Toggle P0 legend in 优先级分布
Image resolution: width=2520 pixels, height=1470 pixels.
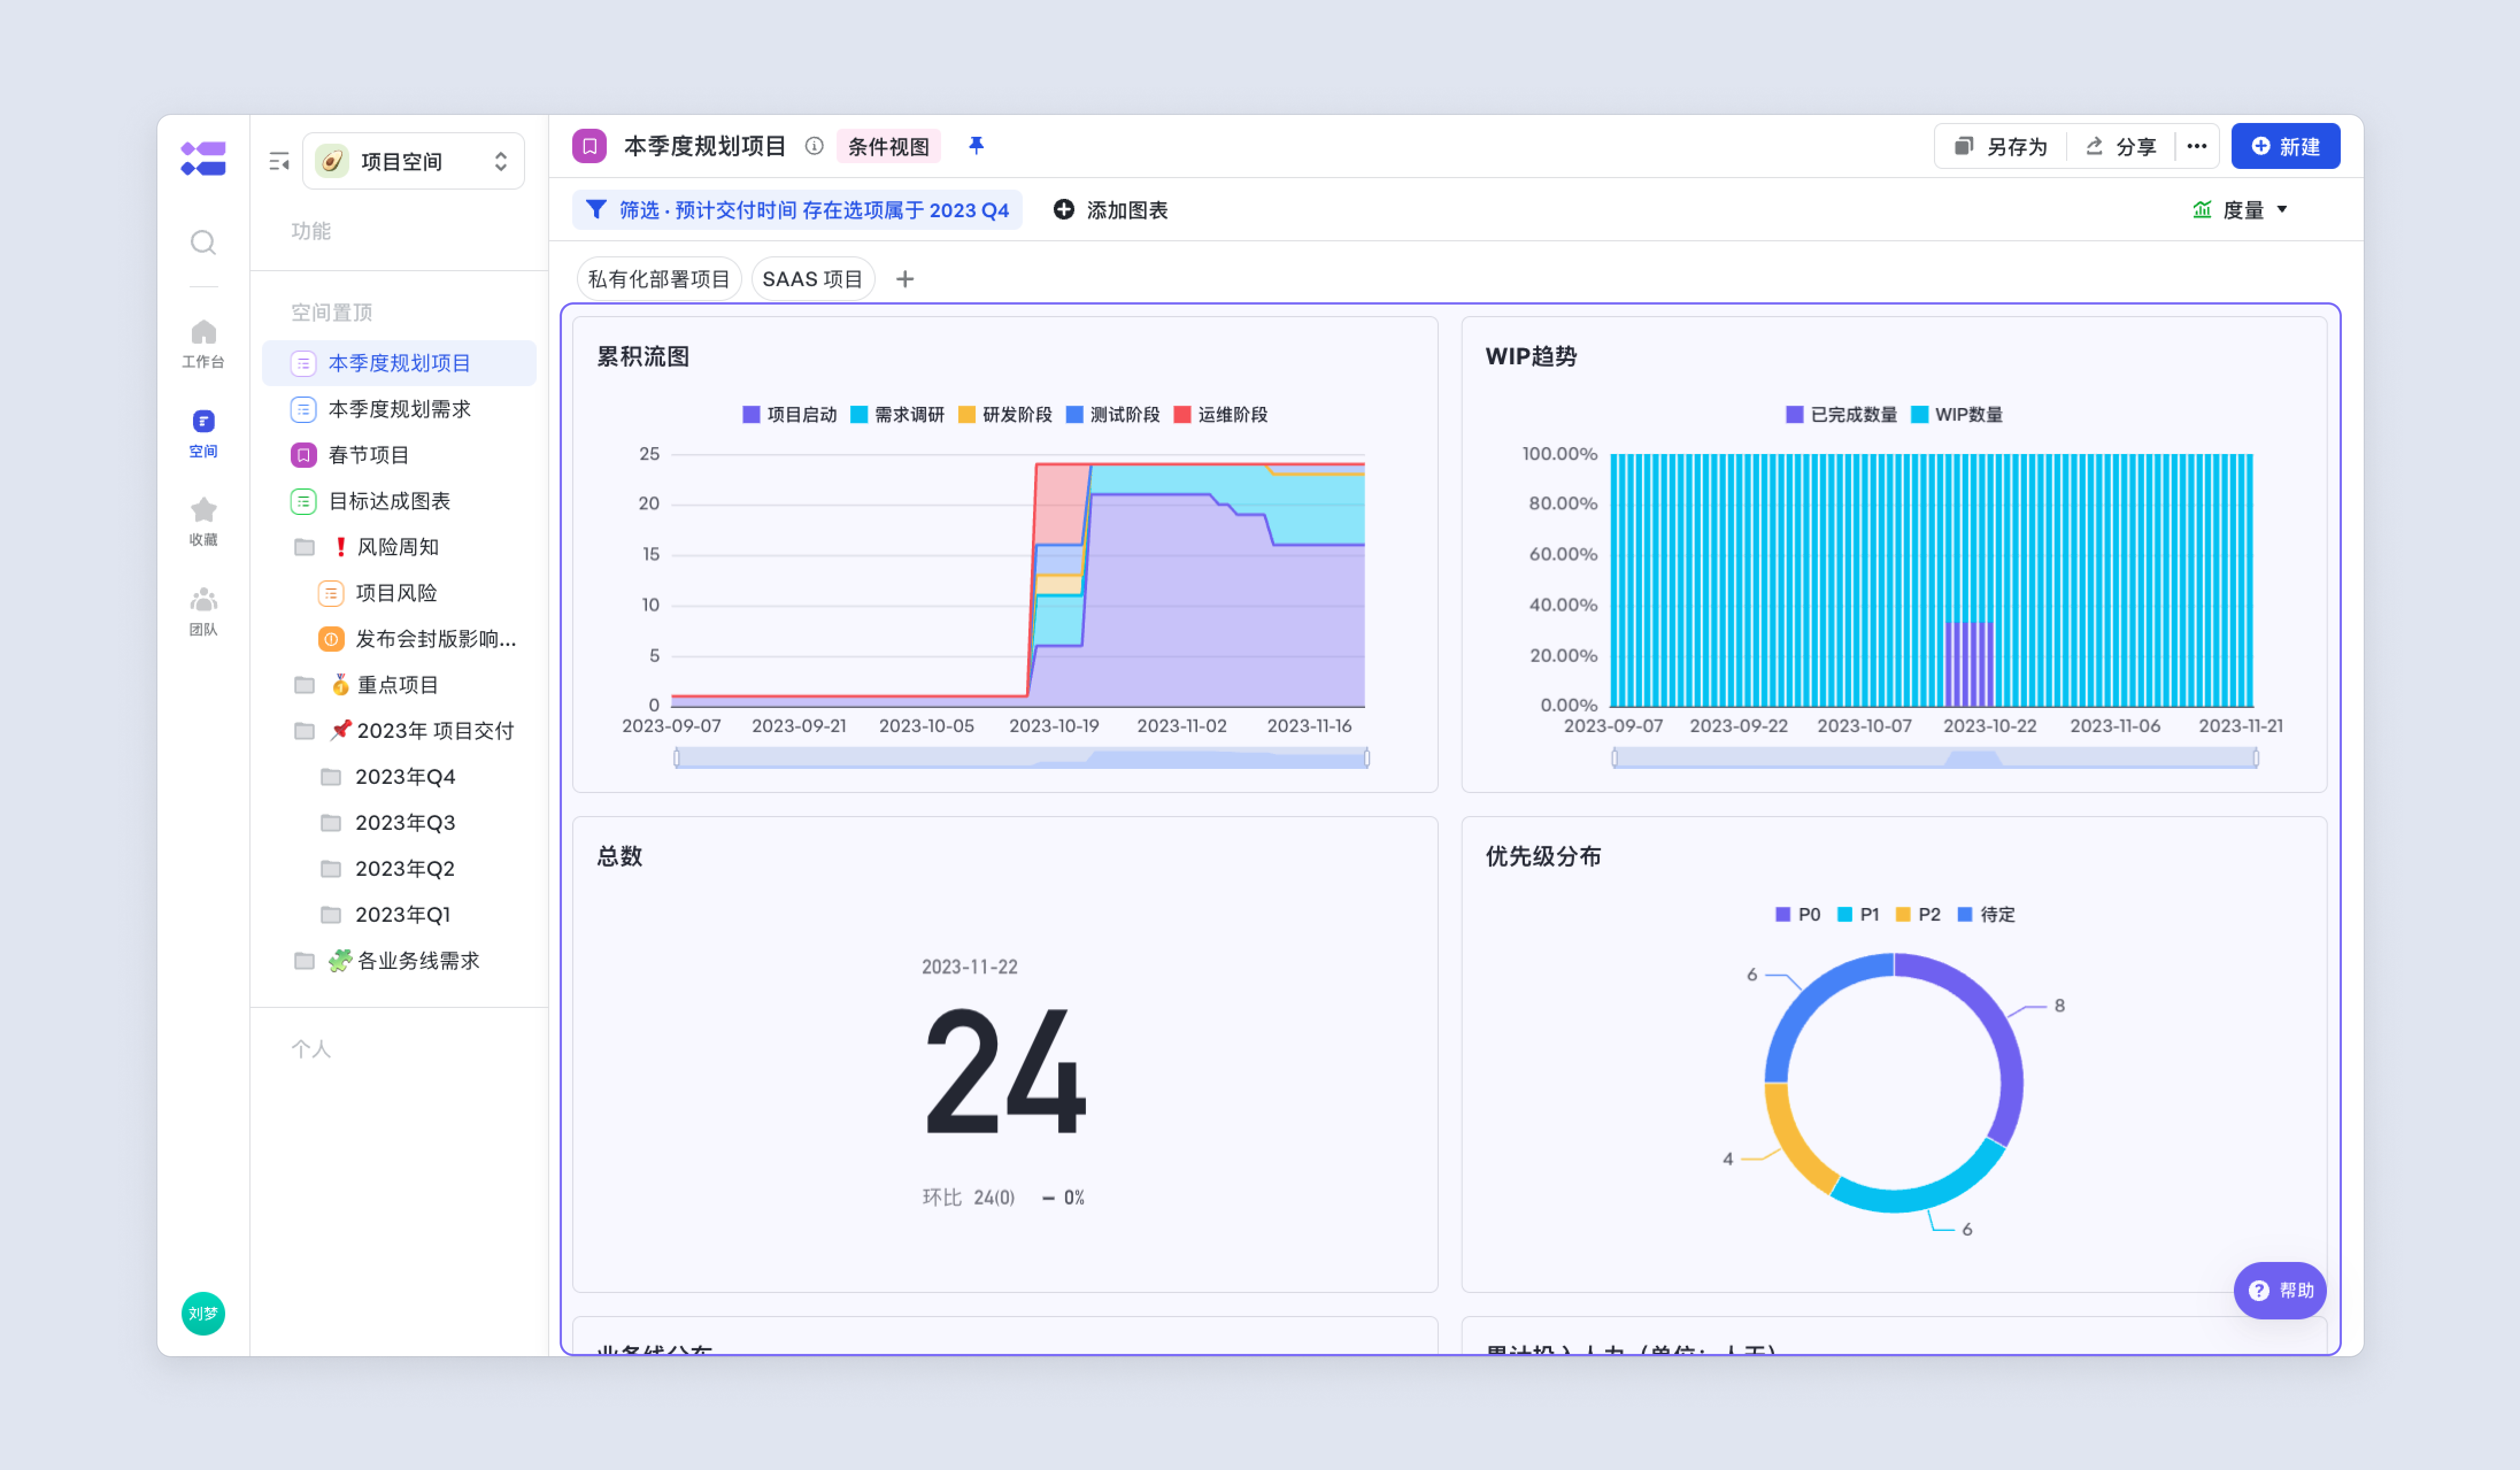[x=1797, y=914]
